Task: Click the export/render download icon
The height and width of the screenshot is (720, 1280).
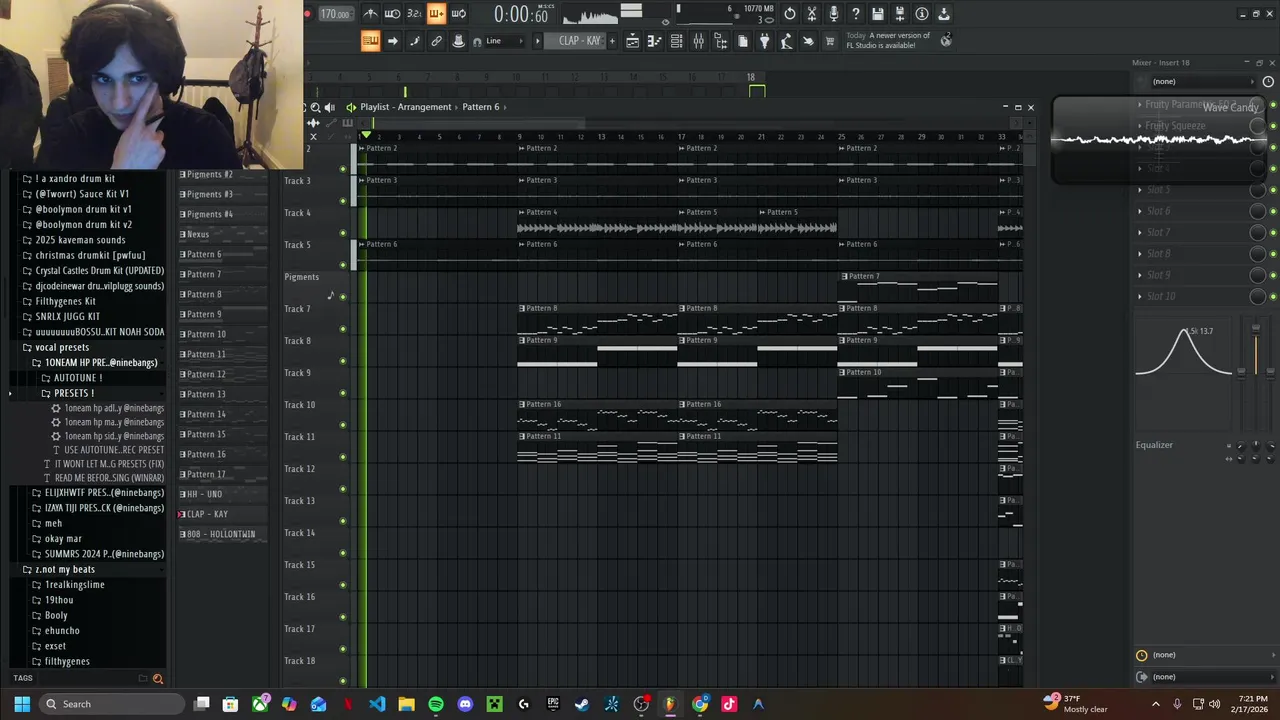Action: 944,14
